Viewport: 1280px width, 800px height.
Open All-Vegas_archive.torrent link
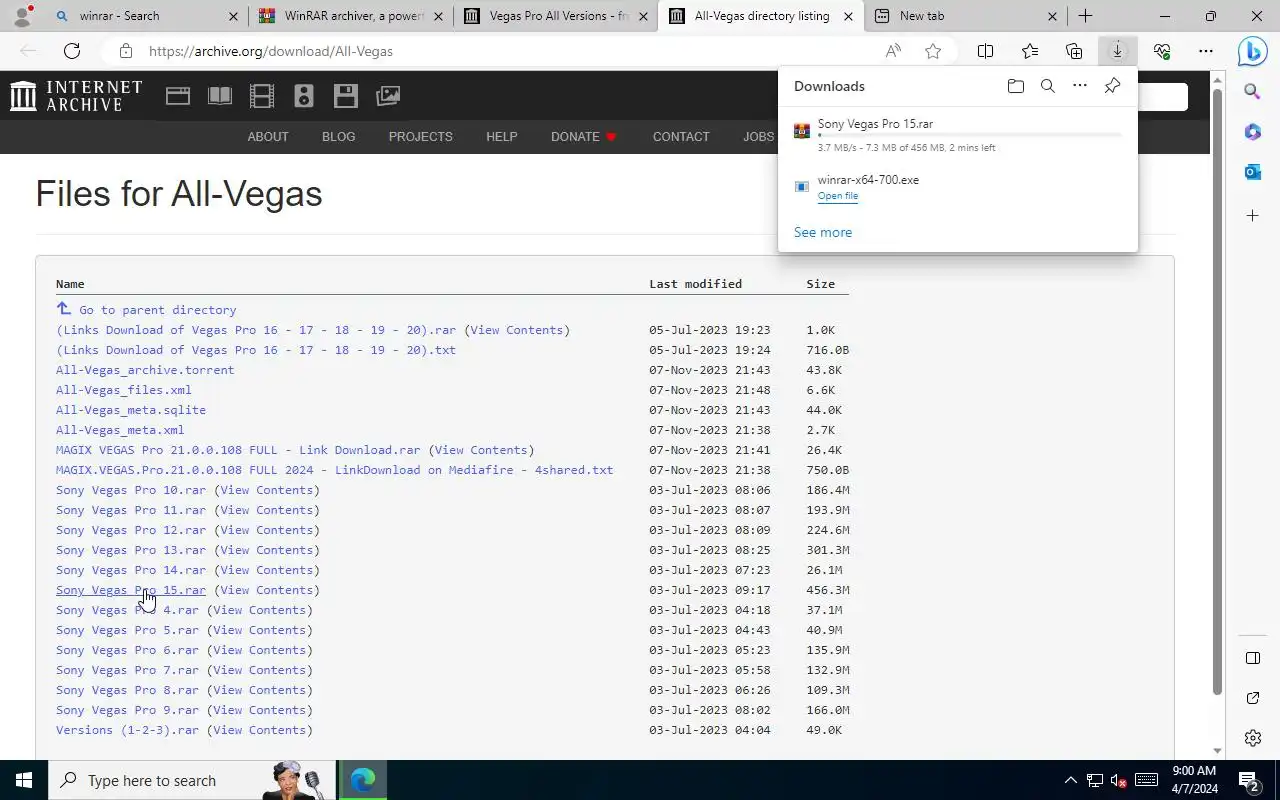click(x=145, y=370)
